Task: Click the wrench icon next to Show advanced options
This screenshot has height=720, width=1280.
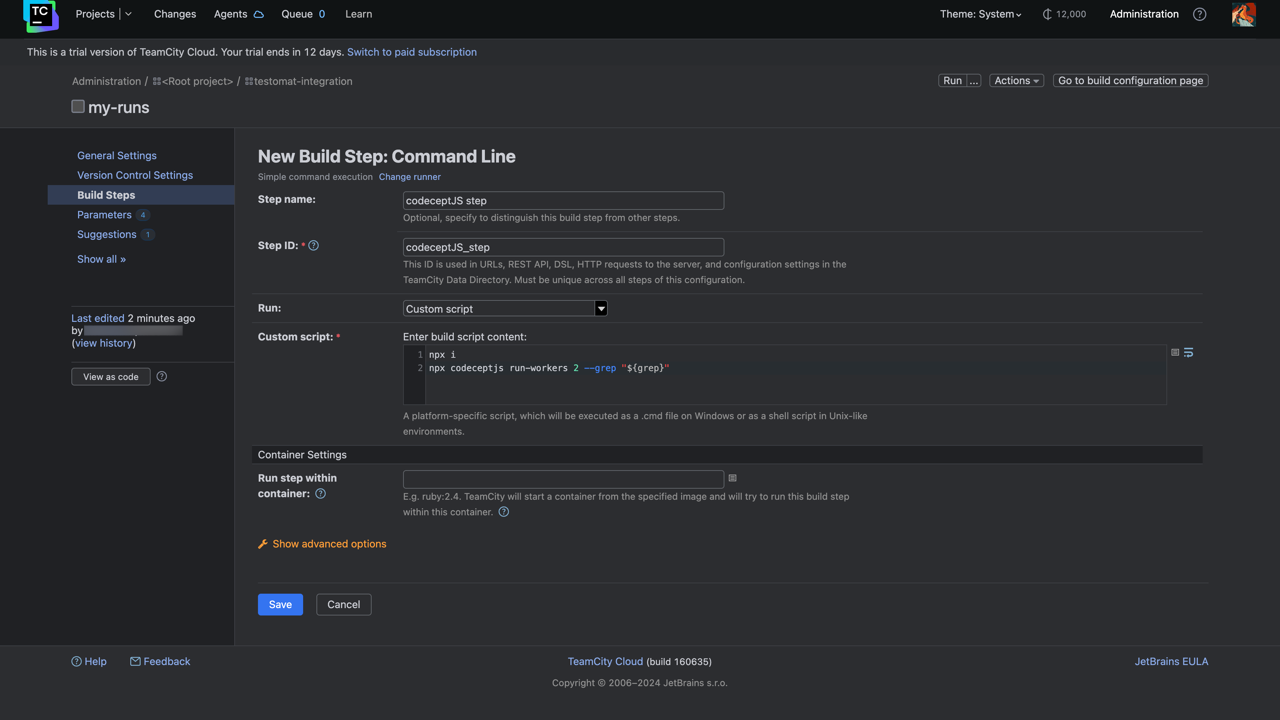Action: tap(261, 544)
